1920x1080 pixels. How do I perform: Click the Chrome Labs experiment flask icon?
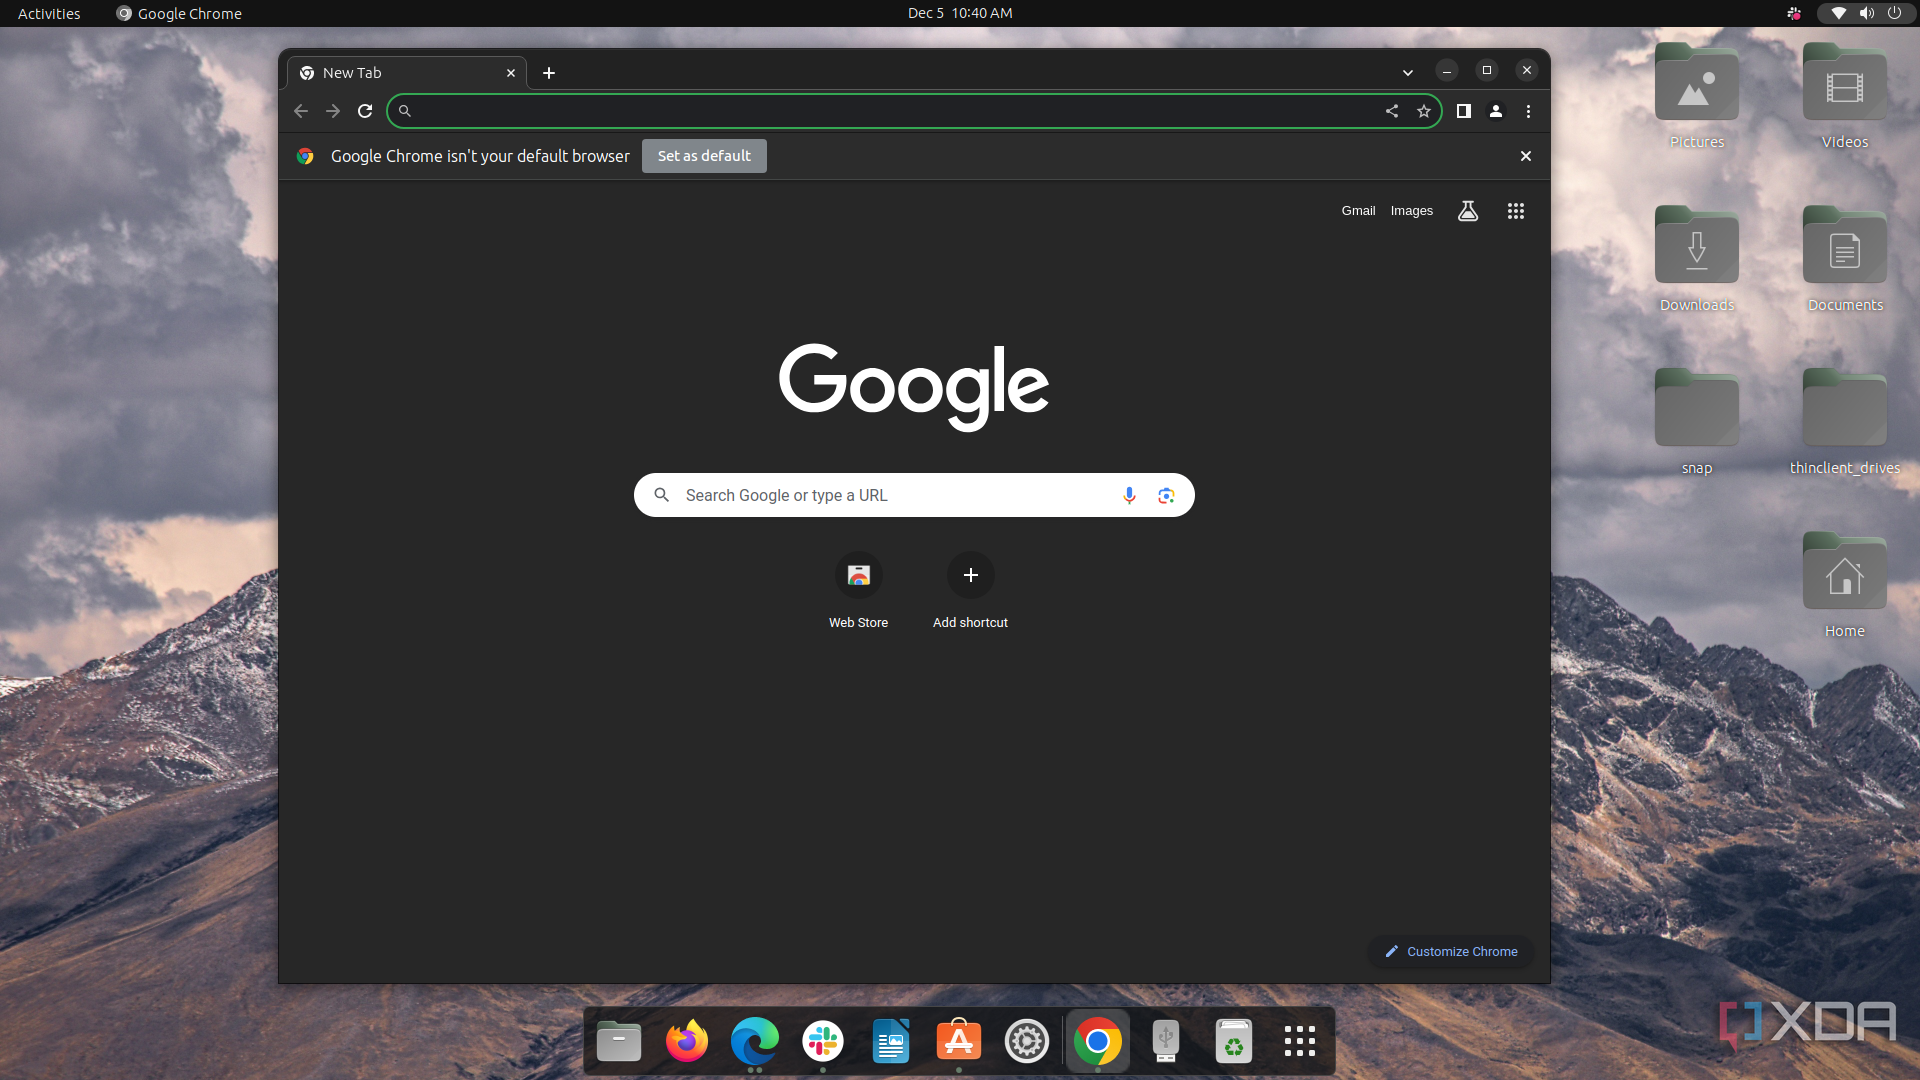click(1468, 210)
